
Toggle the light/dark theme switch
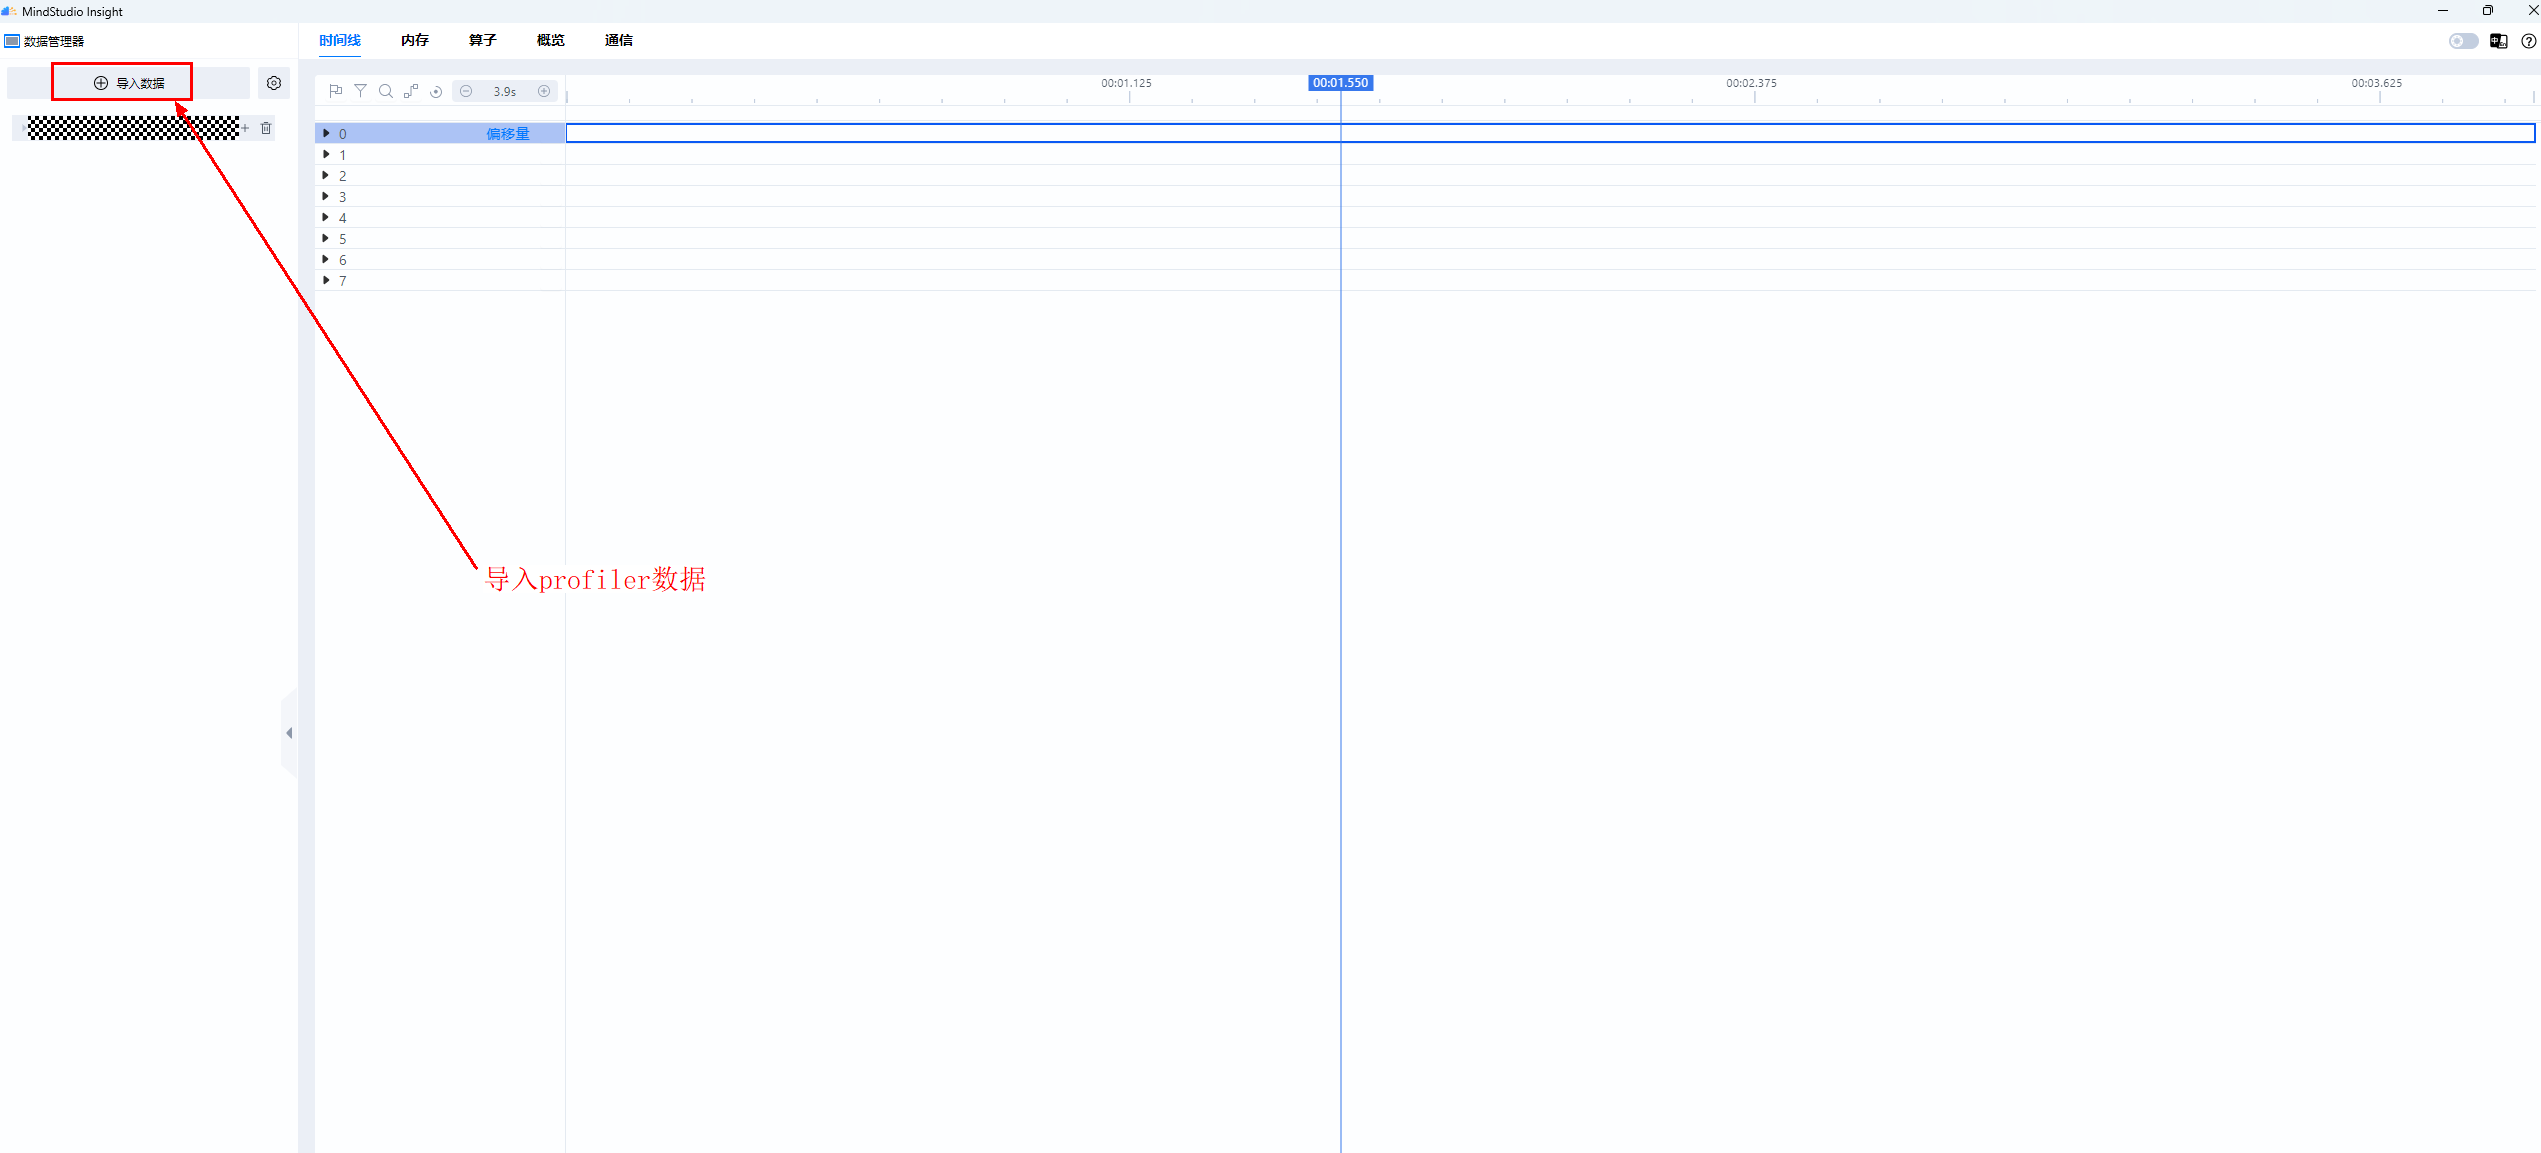click(x=2462, y=41)
